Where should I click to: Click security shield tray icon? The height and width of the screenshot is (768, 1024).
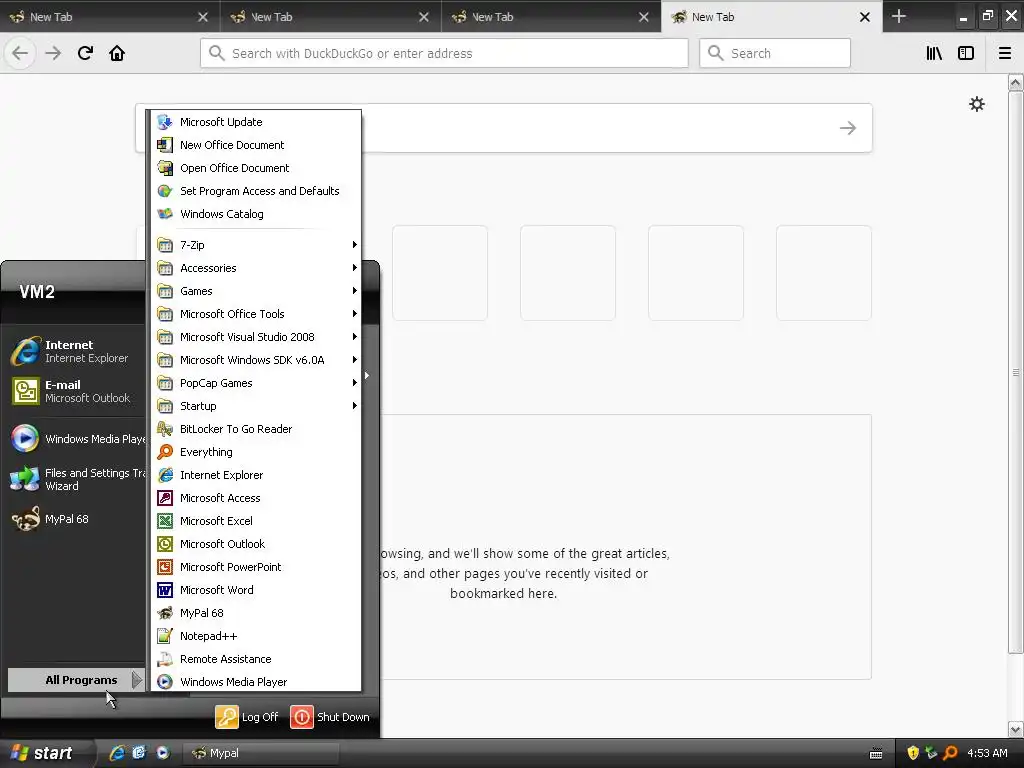913,753
